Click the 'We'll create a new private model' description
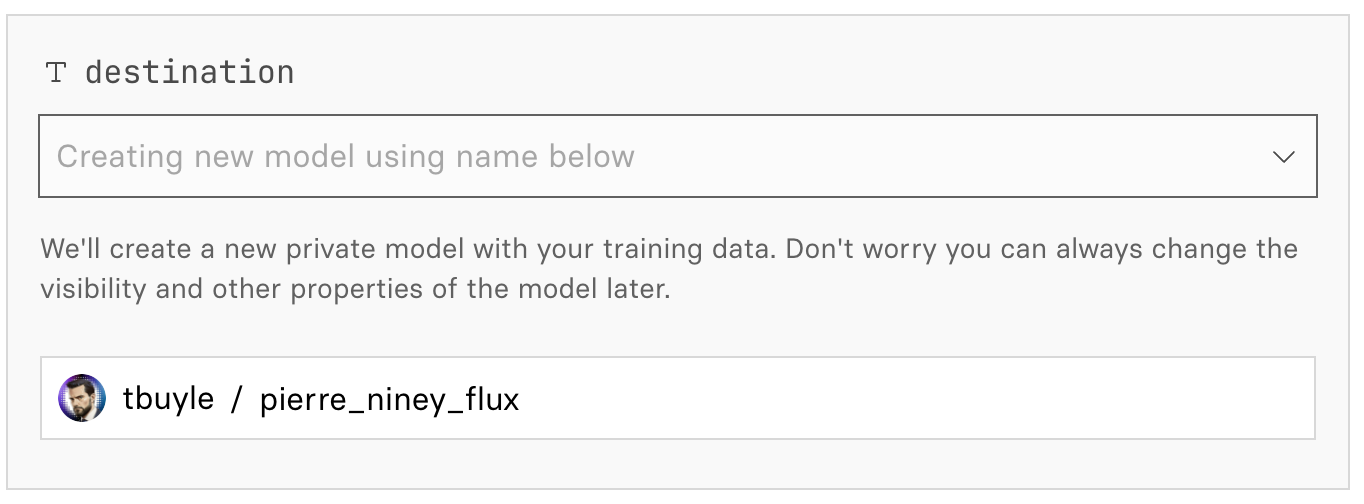 pos(300,249)
